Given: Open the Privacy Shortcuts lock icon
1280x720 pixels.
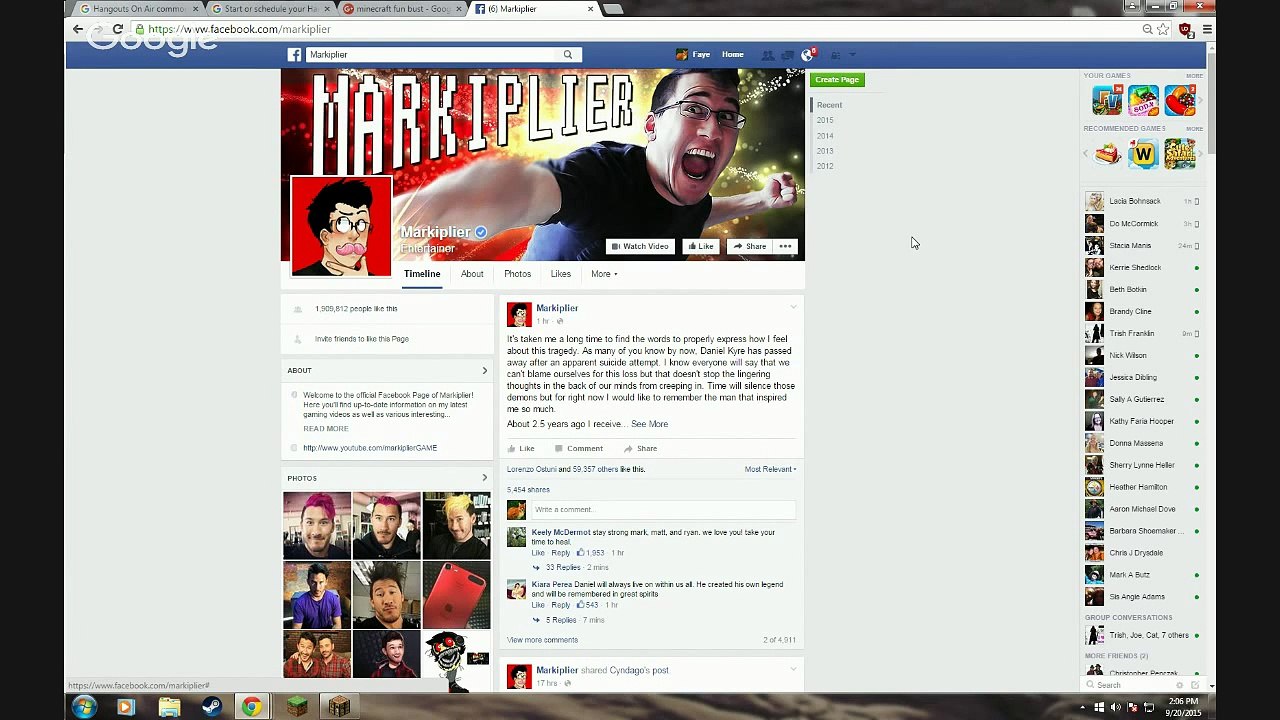Looking at the screenshot, I should click(x=835, y=55).
